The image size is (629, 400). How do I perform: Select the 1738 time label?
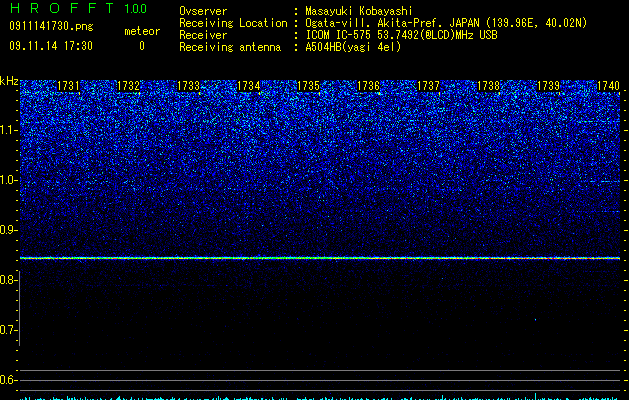tap(489, 86)
